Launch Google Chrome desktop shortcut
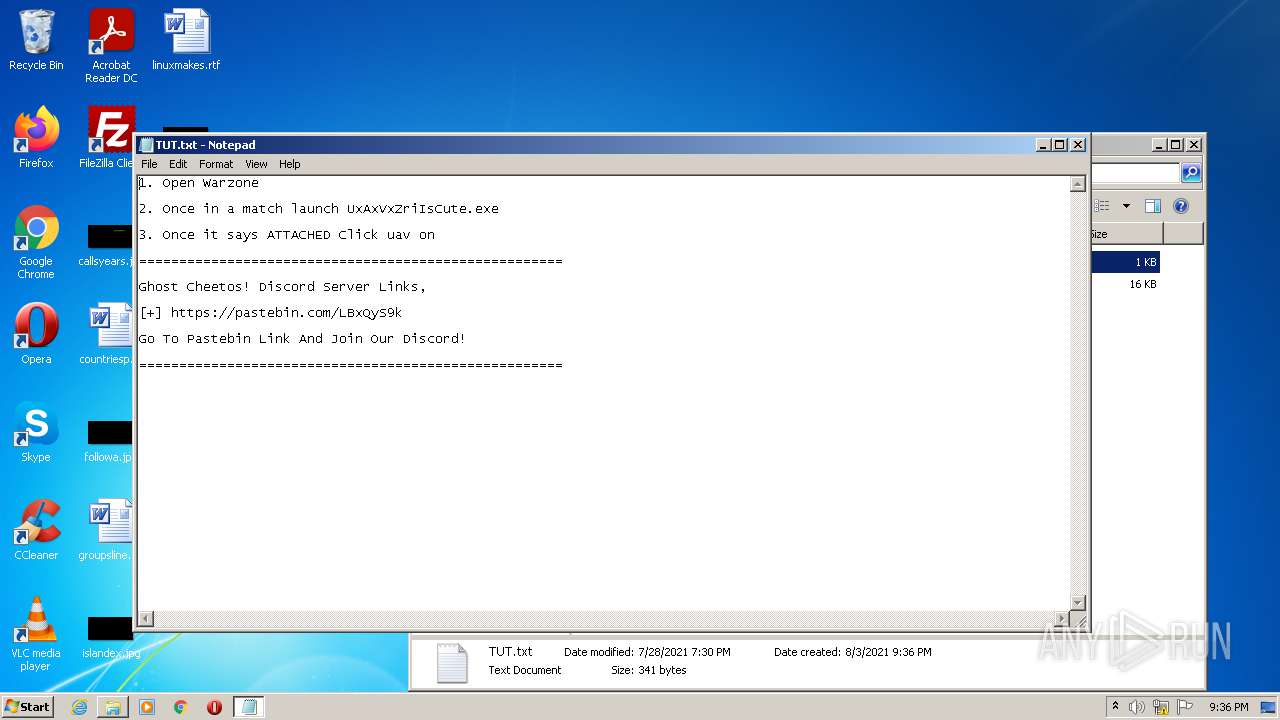This screenshot has height=720, width=1280. [x=36, y=242]
